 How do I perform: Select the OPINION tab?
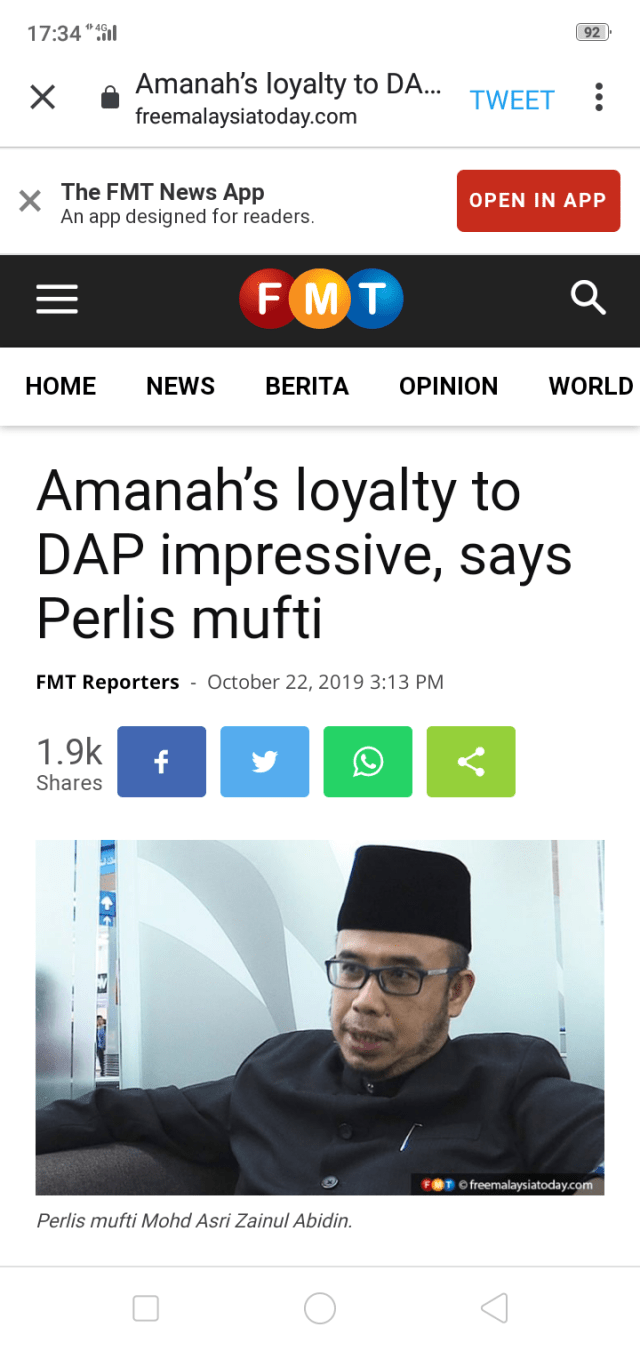pos(448,386)
